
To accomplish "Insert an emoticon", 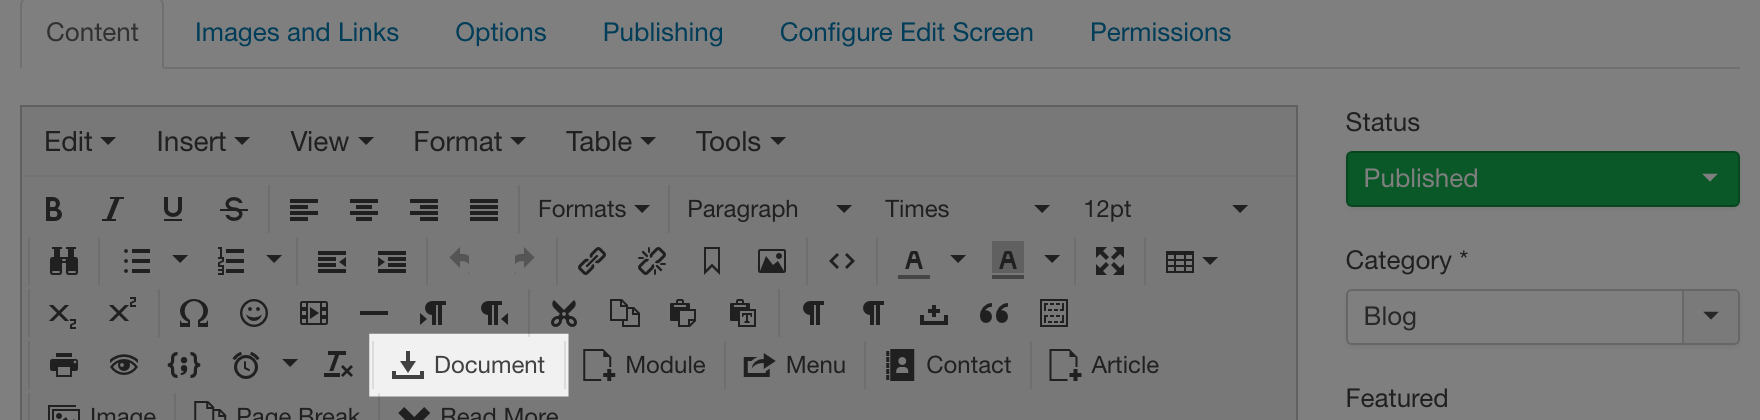I will [x=254, y=314].
